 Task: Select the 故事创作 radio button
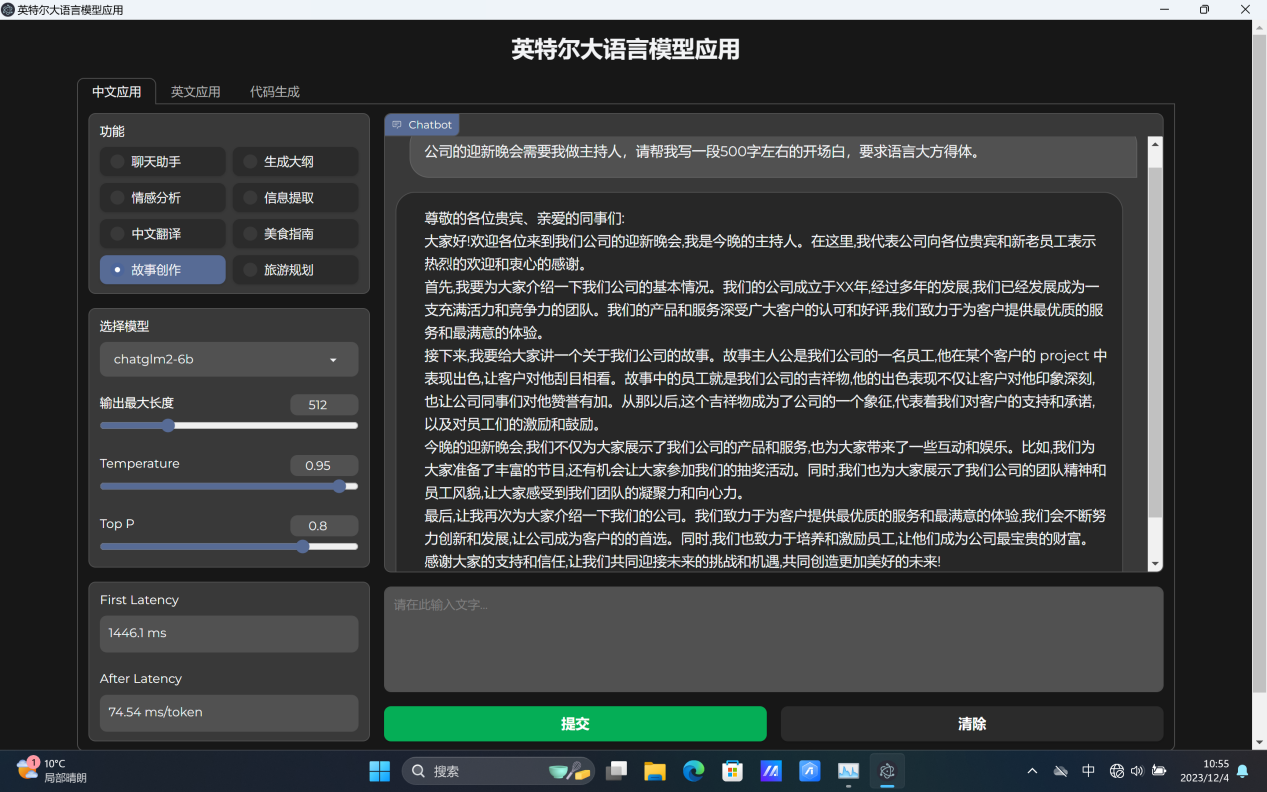[162, 270]
